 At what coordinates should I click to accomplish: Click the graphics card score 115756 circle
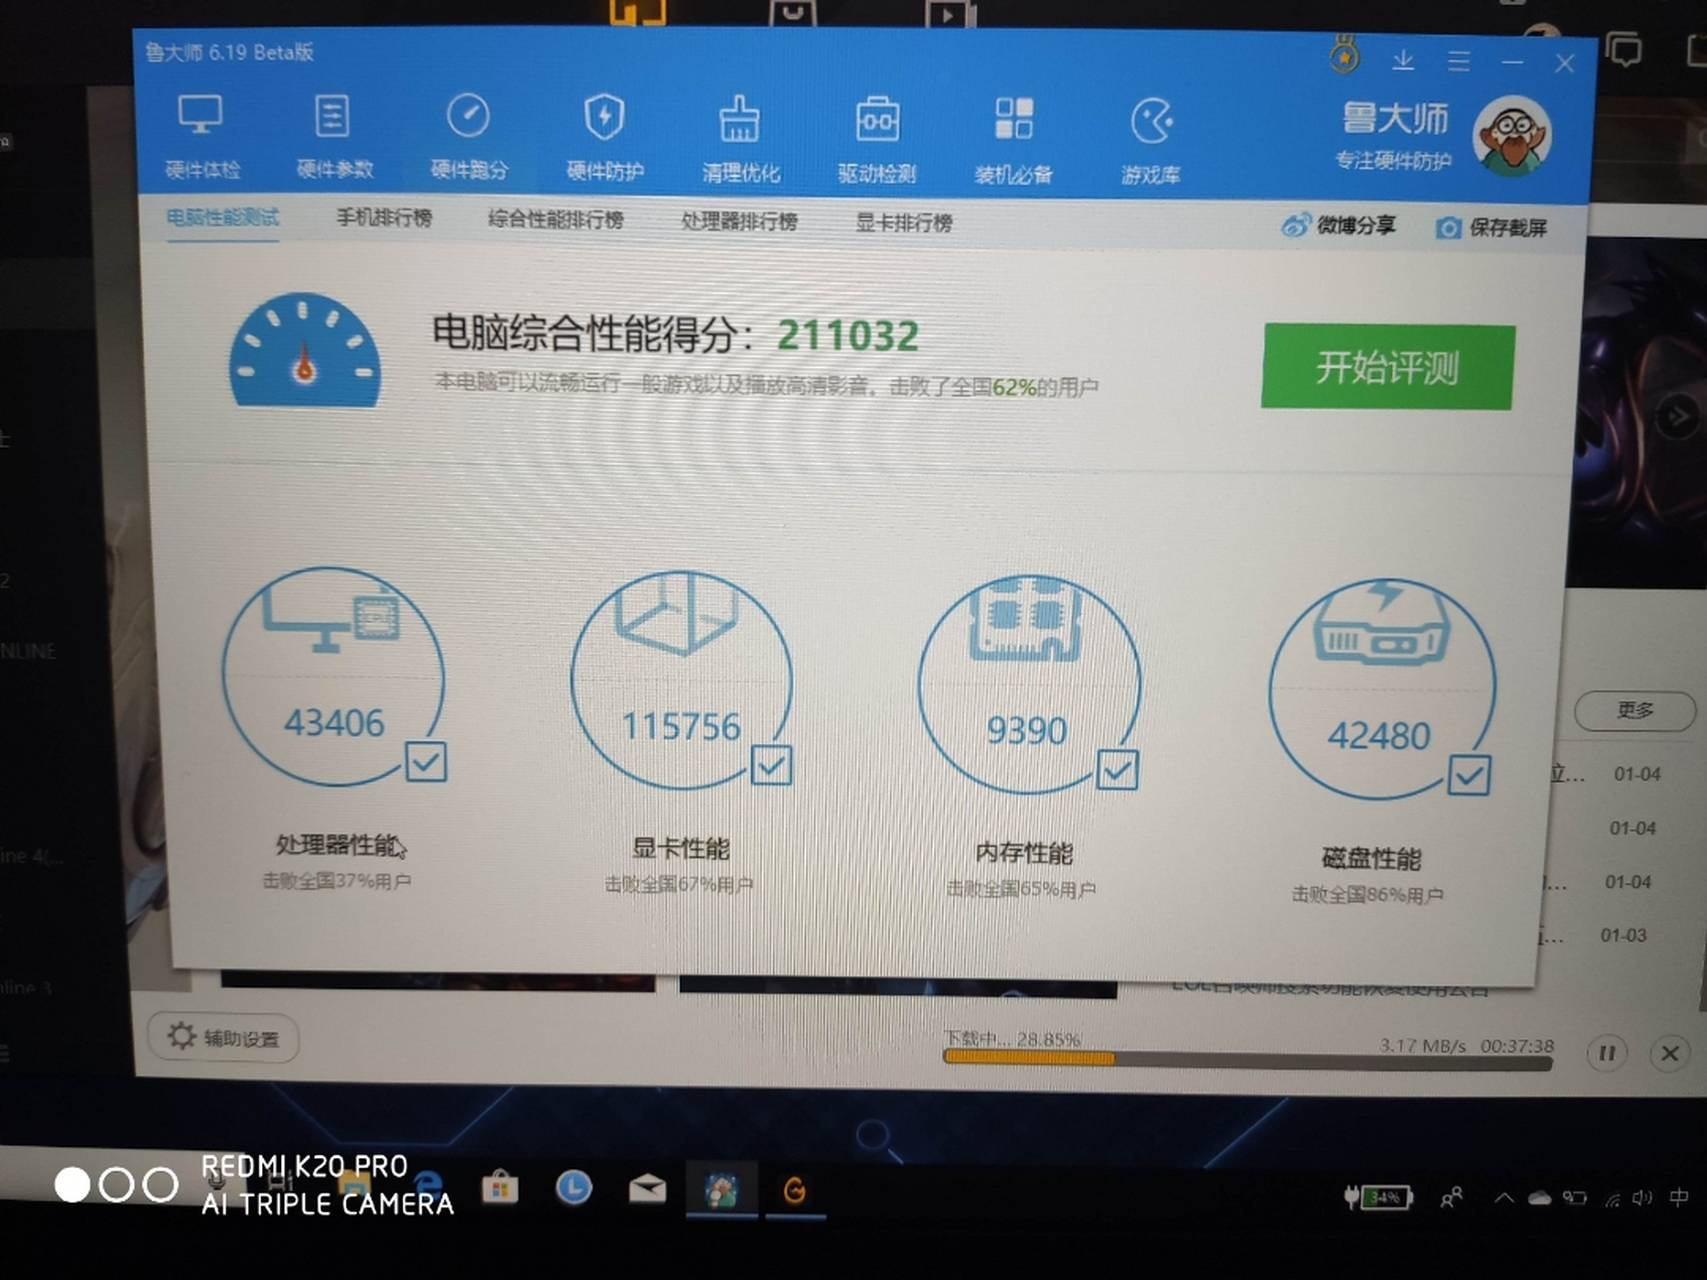tap(681, 681)
